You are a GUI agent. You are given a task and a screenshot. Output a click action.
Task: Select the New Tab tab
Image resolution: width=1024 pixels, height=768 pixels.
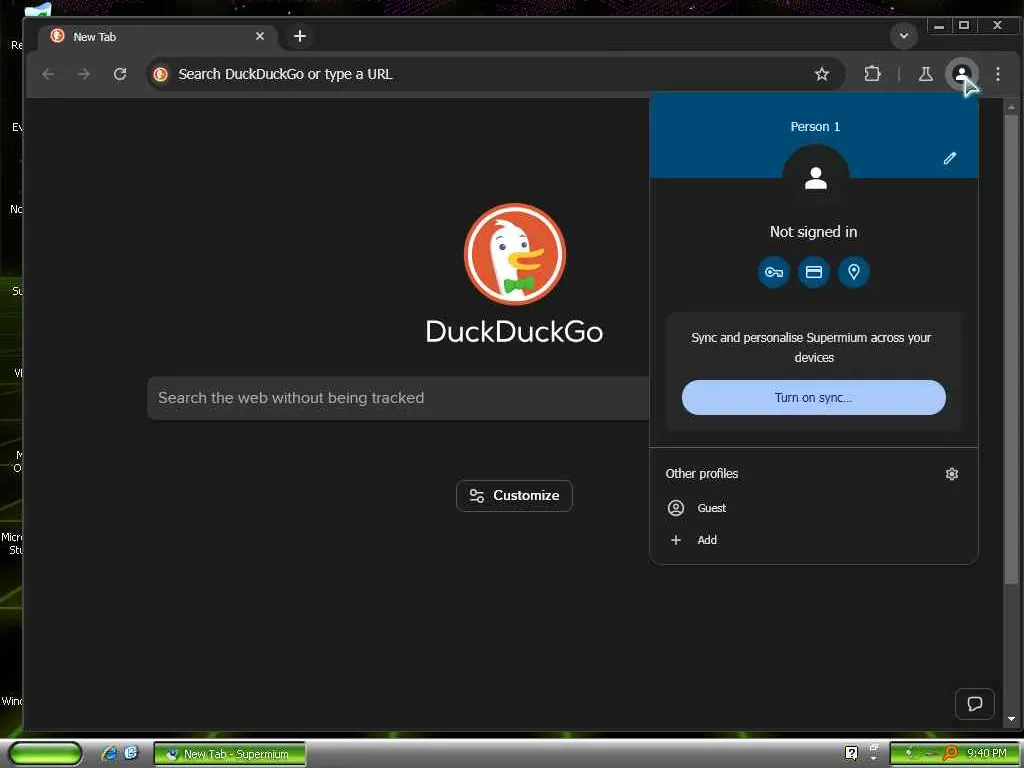(x=157, y=37)
